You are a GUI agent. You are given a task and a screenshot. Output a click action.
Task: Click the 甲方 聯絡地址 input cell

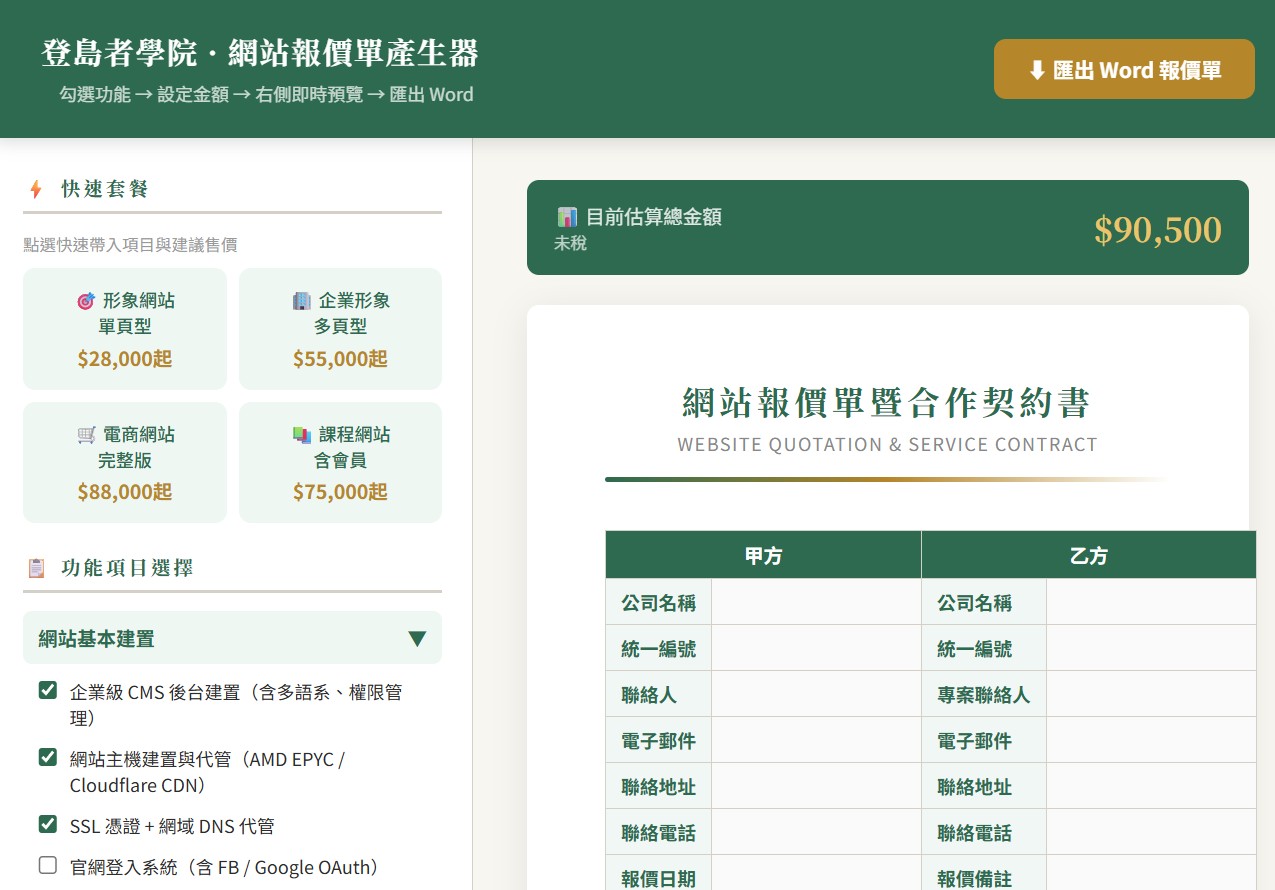[816, 786]
